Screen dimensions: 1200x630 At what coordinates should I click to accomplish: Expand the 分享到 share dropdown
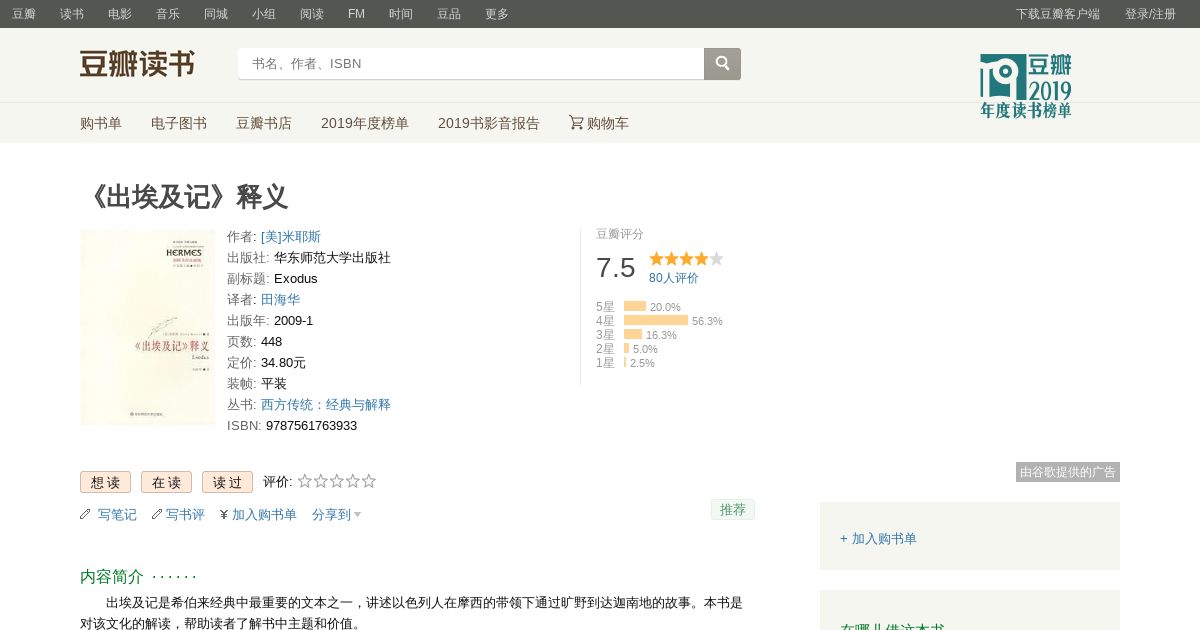336,515
